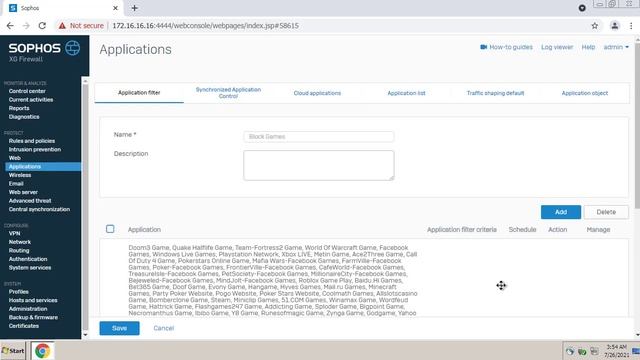
Task: Click the Cancel link
Action: [x=164, y=328]
